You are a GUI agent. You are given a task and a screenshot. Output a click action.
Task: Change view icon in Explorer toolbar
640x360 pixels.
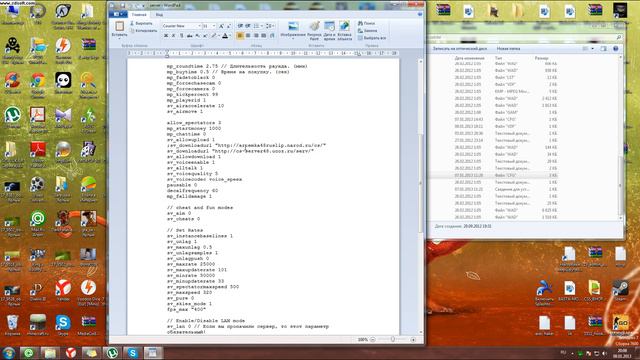tap(585, 49)
